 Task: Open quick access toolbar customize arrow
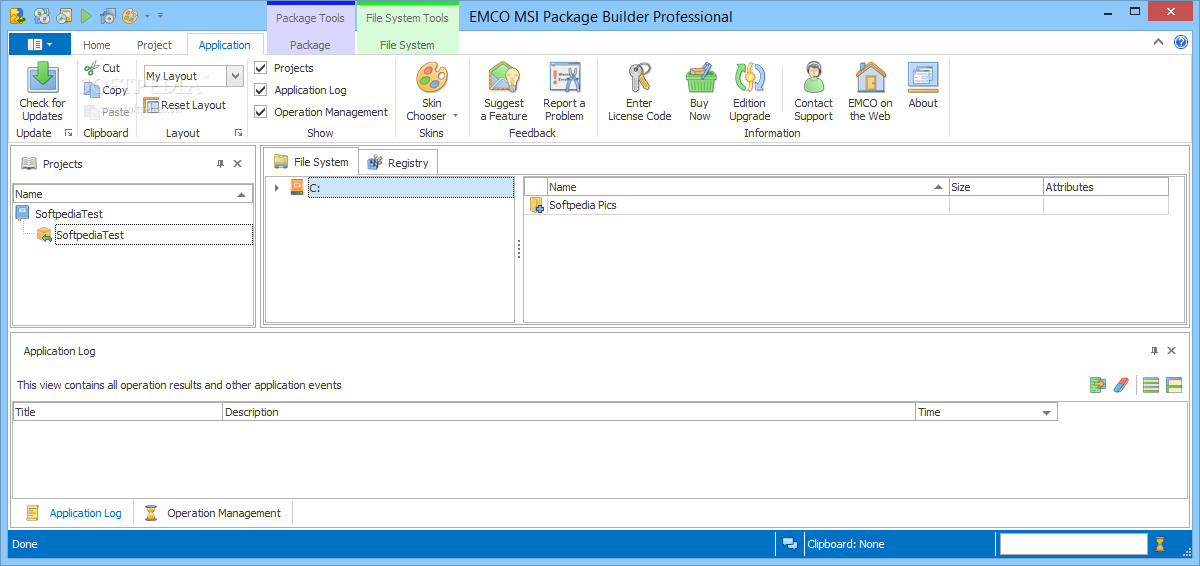[160, 16]
